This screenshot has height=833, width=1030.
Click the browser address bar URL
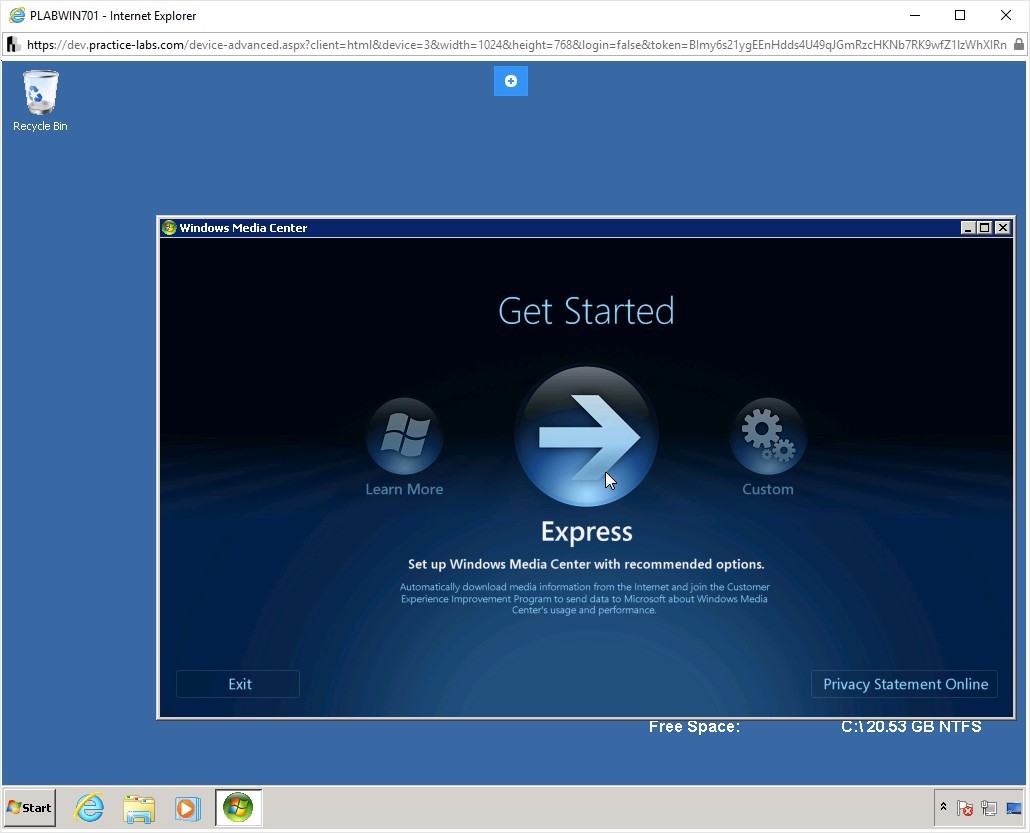[x=516, y=45]
